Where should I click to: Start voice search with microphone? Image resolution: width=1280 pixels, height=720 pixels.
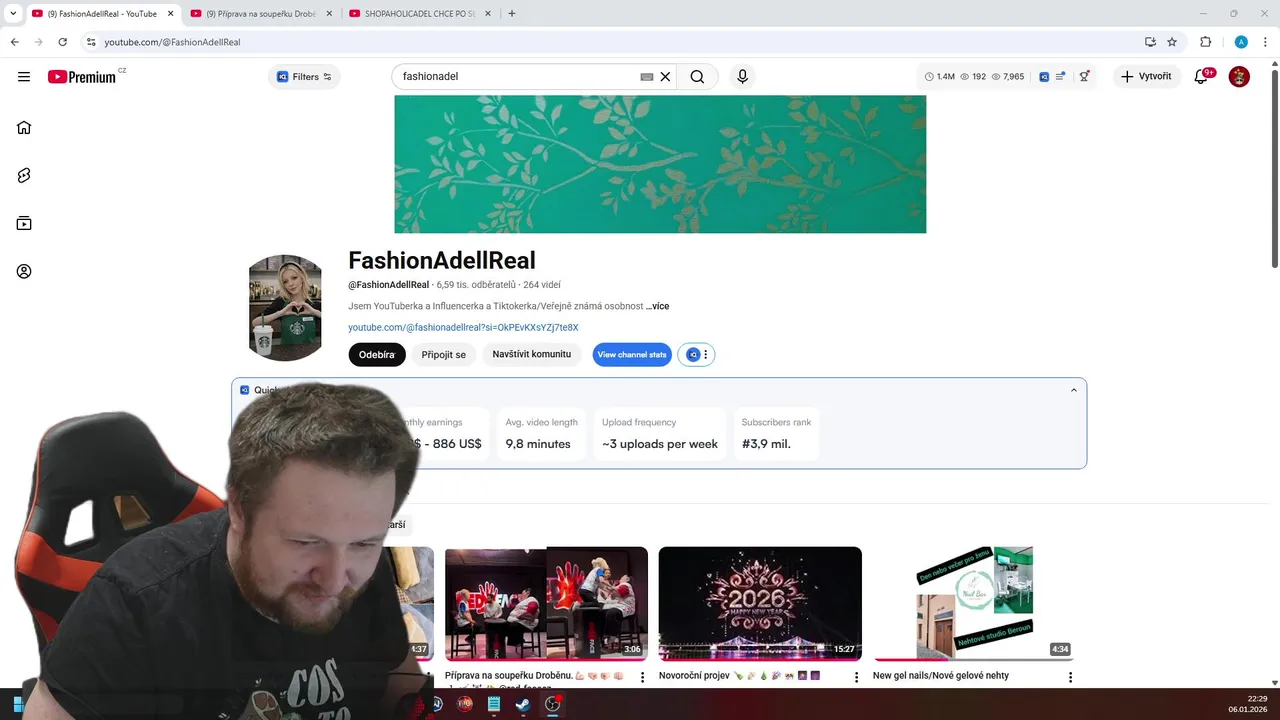tap(742, 76)
